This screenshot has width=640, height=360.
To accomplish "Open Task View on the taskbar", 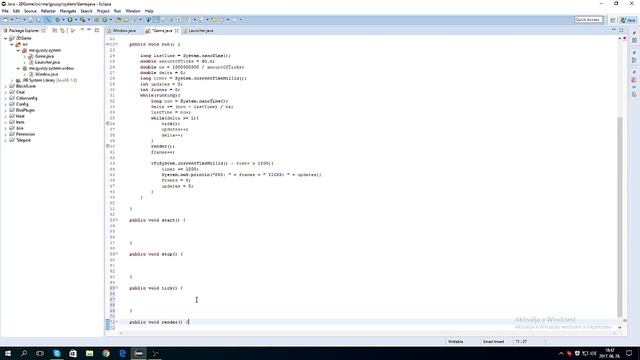I will tap(40, 353).
